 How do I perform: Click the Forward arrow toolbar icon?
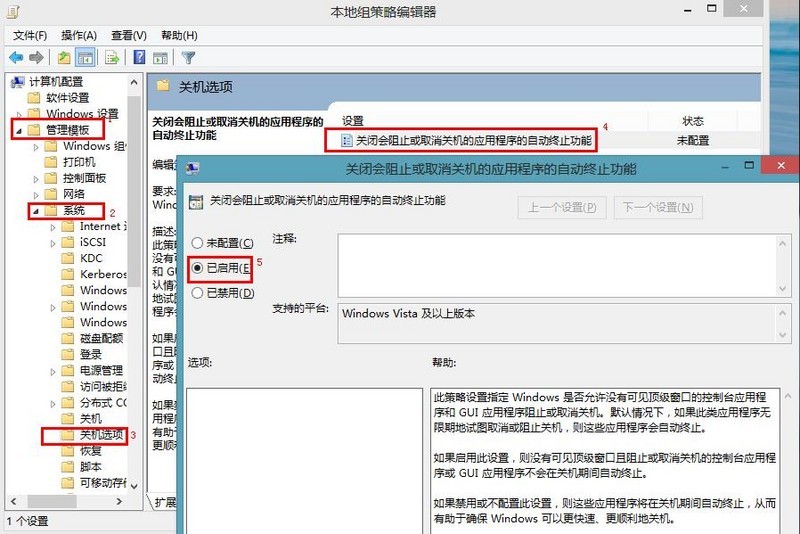(36, 58)
